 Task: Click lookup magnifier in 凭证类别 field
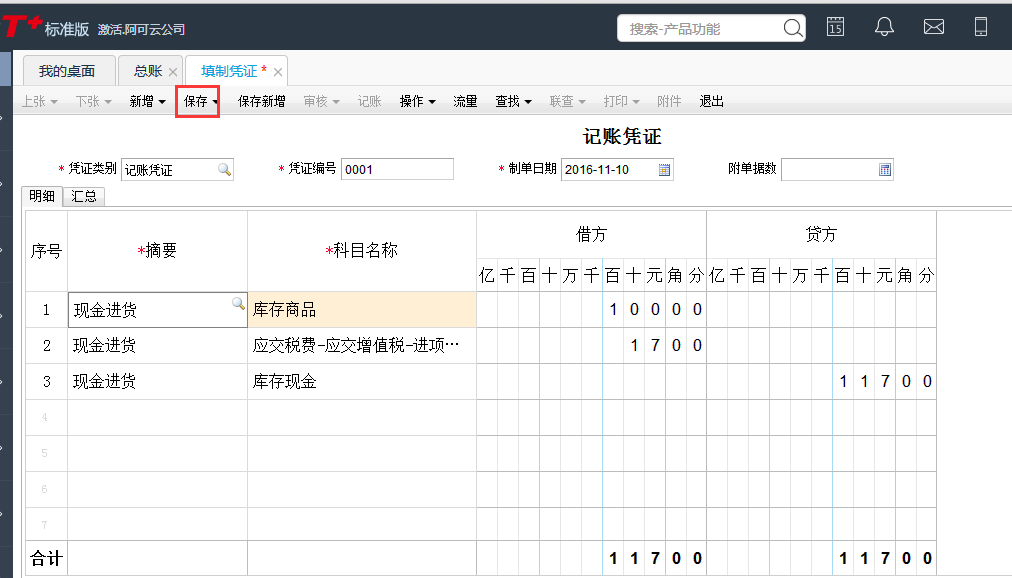point(224,169)
